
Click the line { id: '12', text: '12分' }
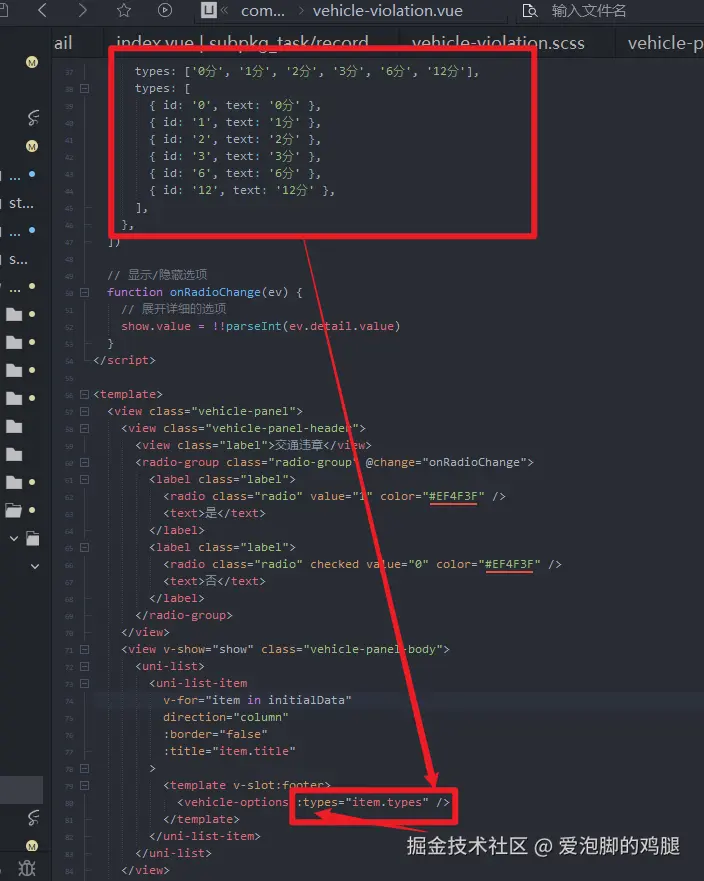click(242, 190)
